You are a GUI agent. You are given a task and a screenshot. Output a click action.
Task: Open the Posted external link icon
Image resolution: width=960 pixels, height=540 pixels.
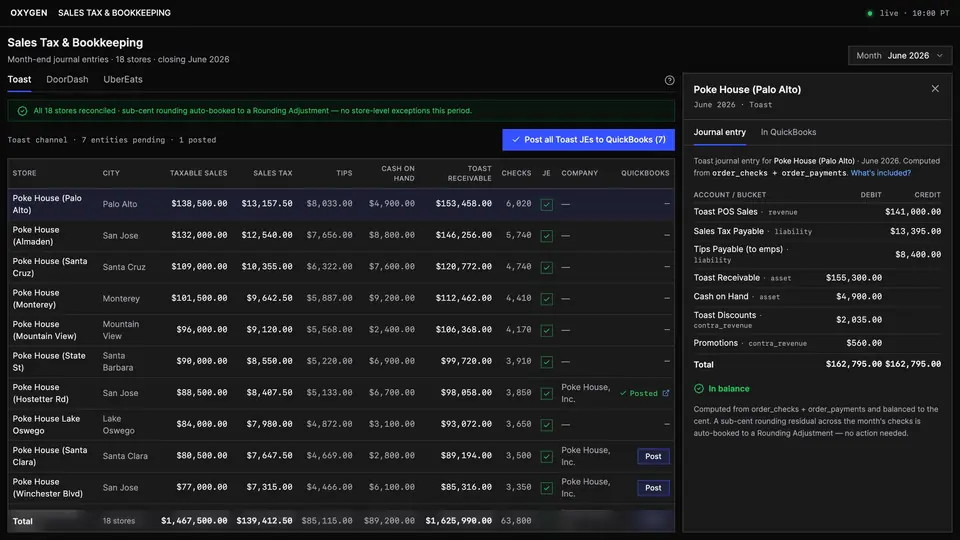click(666, 393)
